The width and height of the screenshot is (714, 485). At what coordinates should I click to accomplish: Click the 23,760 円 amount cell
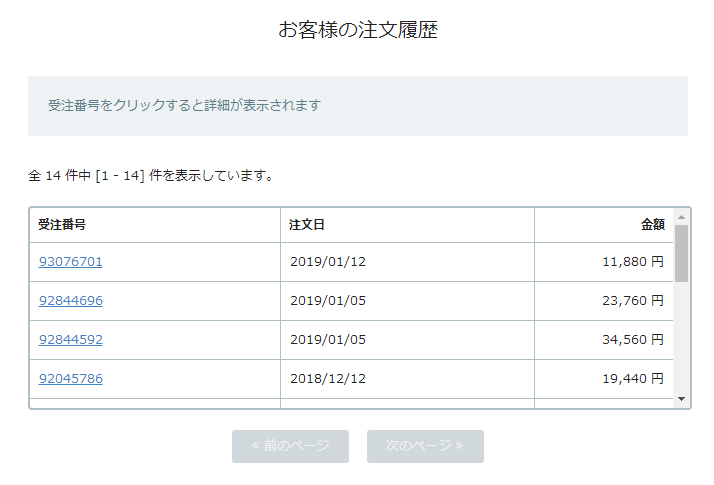click(633, 300)
